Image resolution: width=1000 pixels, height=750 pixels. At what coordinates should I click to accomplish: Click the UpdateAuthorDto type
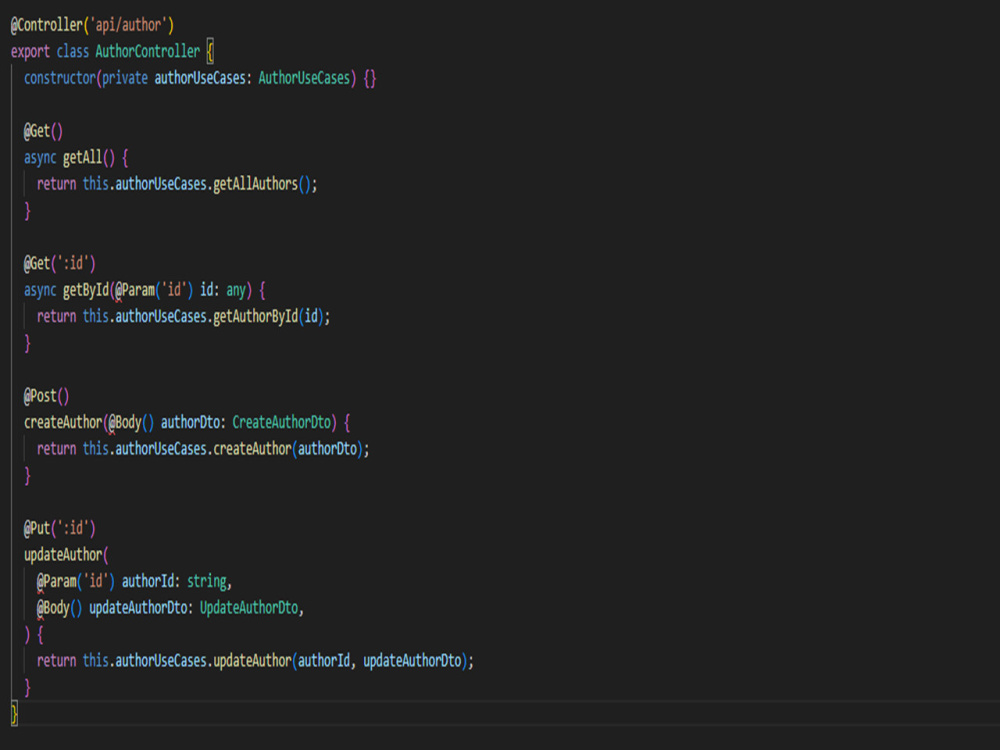(249, 607)
